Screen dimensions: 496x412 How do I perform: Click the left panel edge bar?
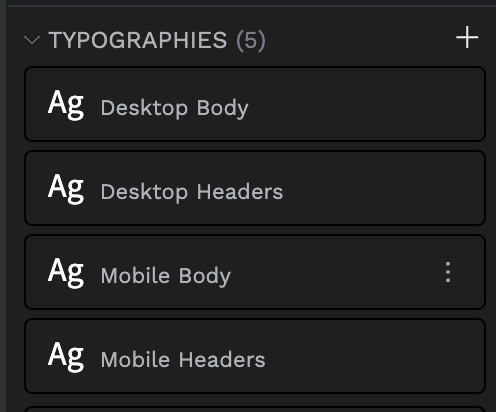3,206
